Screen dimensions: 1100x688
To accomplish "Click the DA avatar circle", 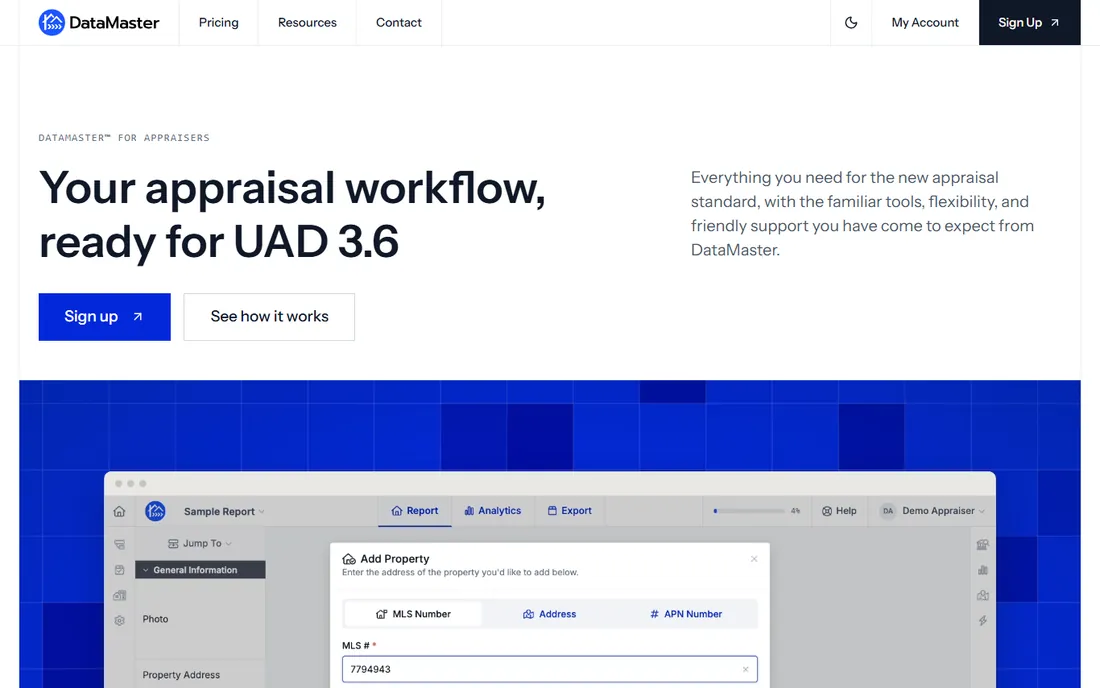I will pos(888,511).
